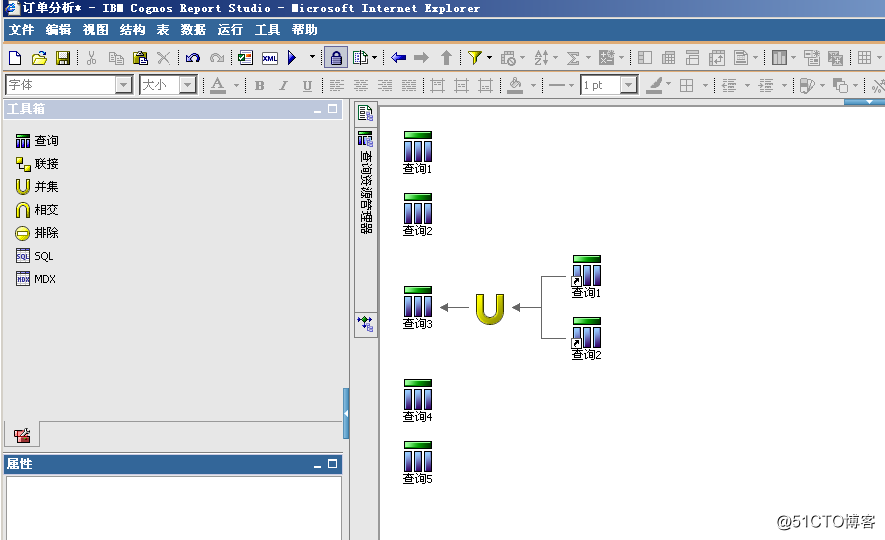
Task: Click the font color A icon
Action: pyautogui.click(x=218, y=85)
